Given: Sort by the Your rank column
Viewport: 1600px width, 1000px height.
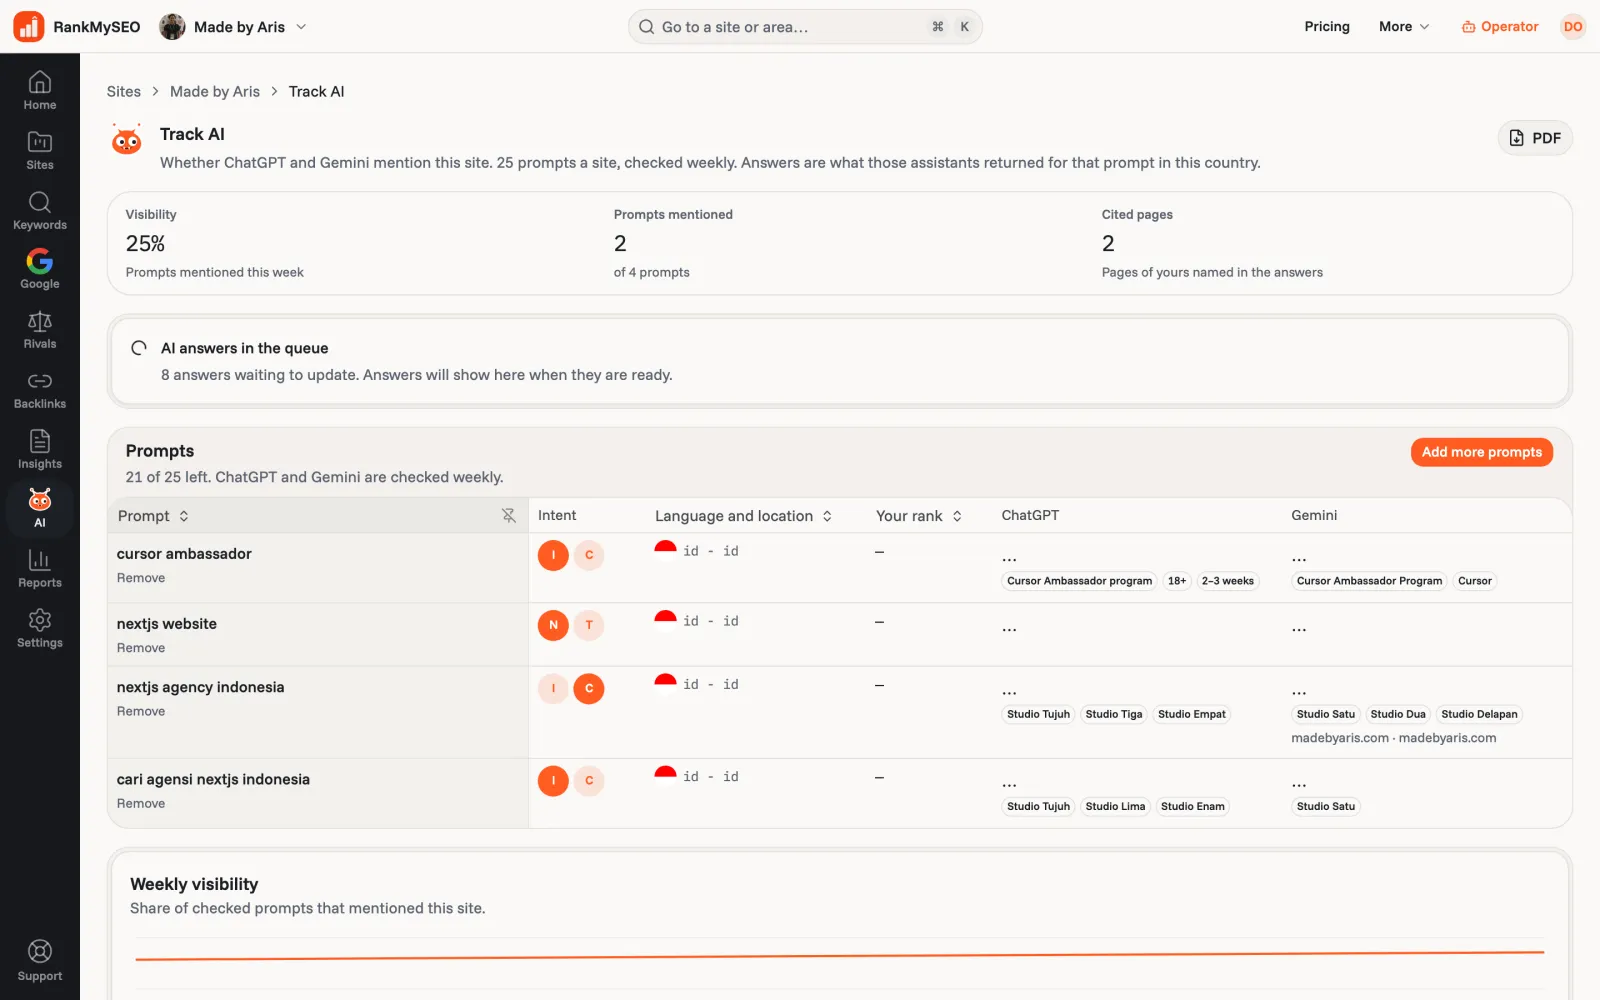Looking at the screenshot, I should click(x=919, y=516).
